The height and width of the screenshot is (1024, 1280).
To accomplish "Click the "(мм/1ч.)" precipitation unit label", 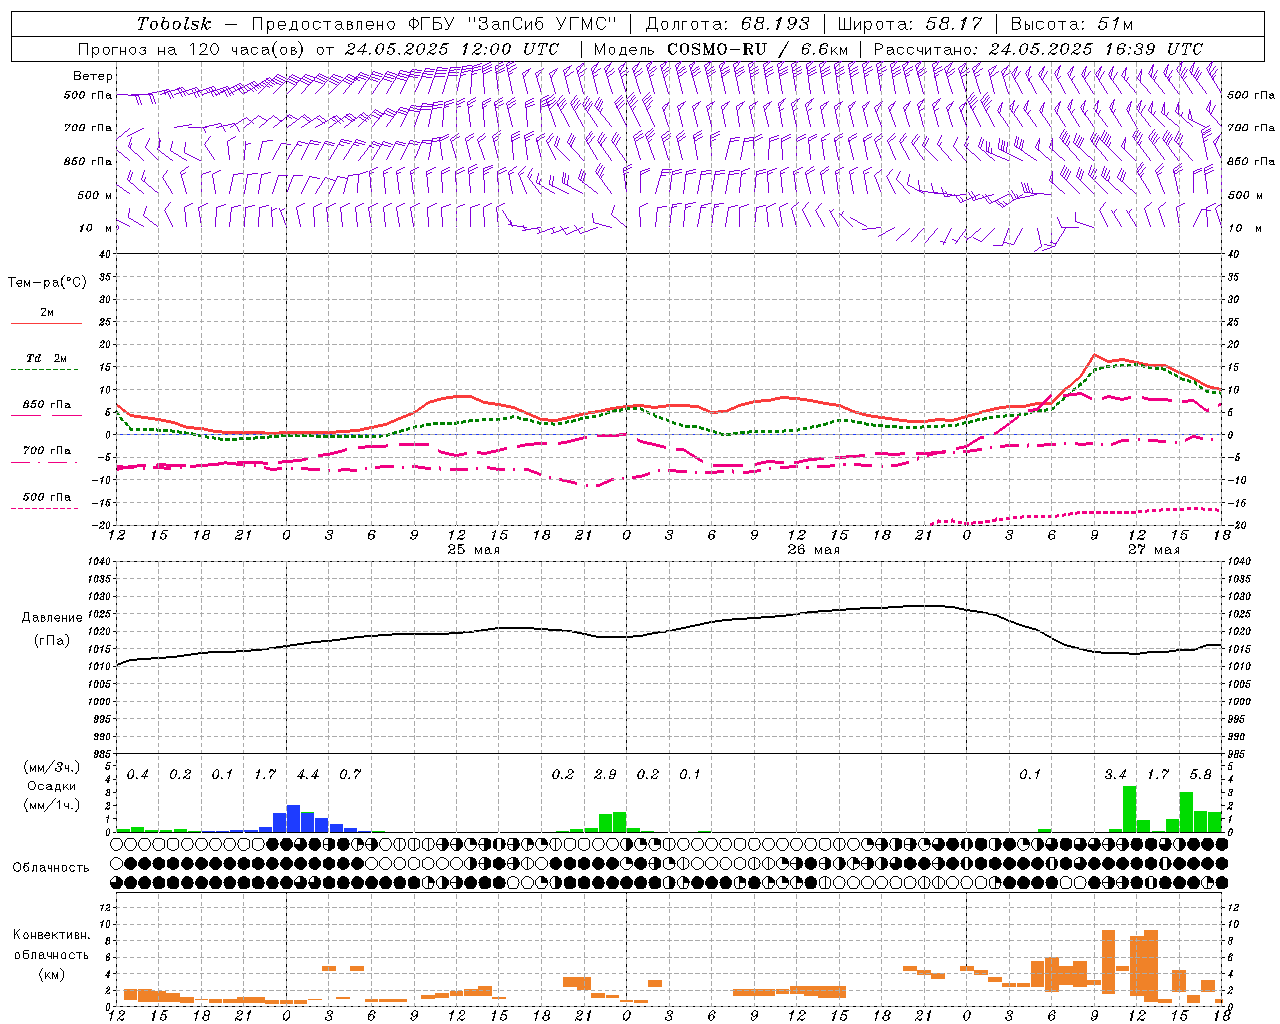I will click(x=52, y=805).
